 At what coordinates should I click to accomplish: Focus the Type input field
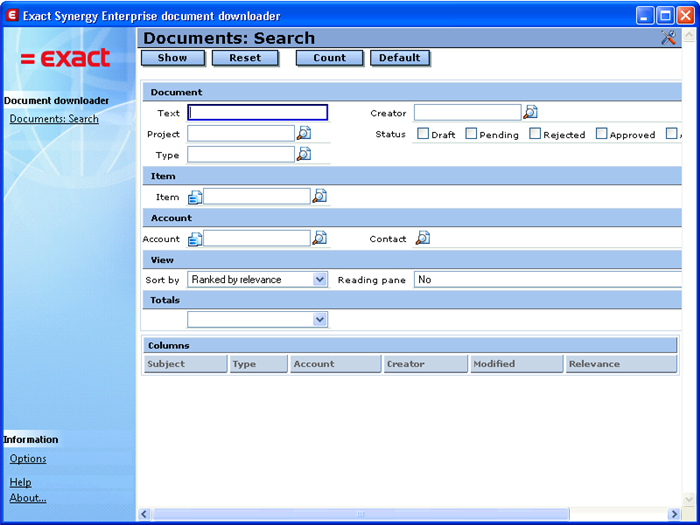241,154
